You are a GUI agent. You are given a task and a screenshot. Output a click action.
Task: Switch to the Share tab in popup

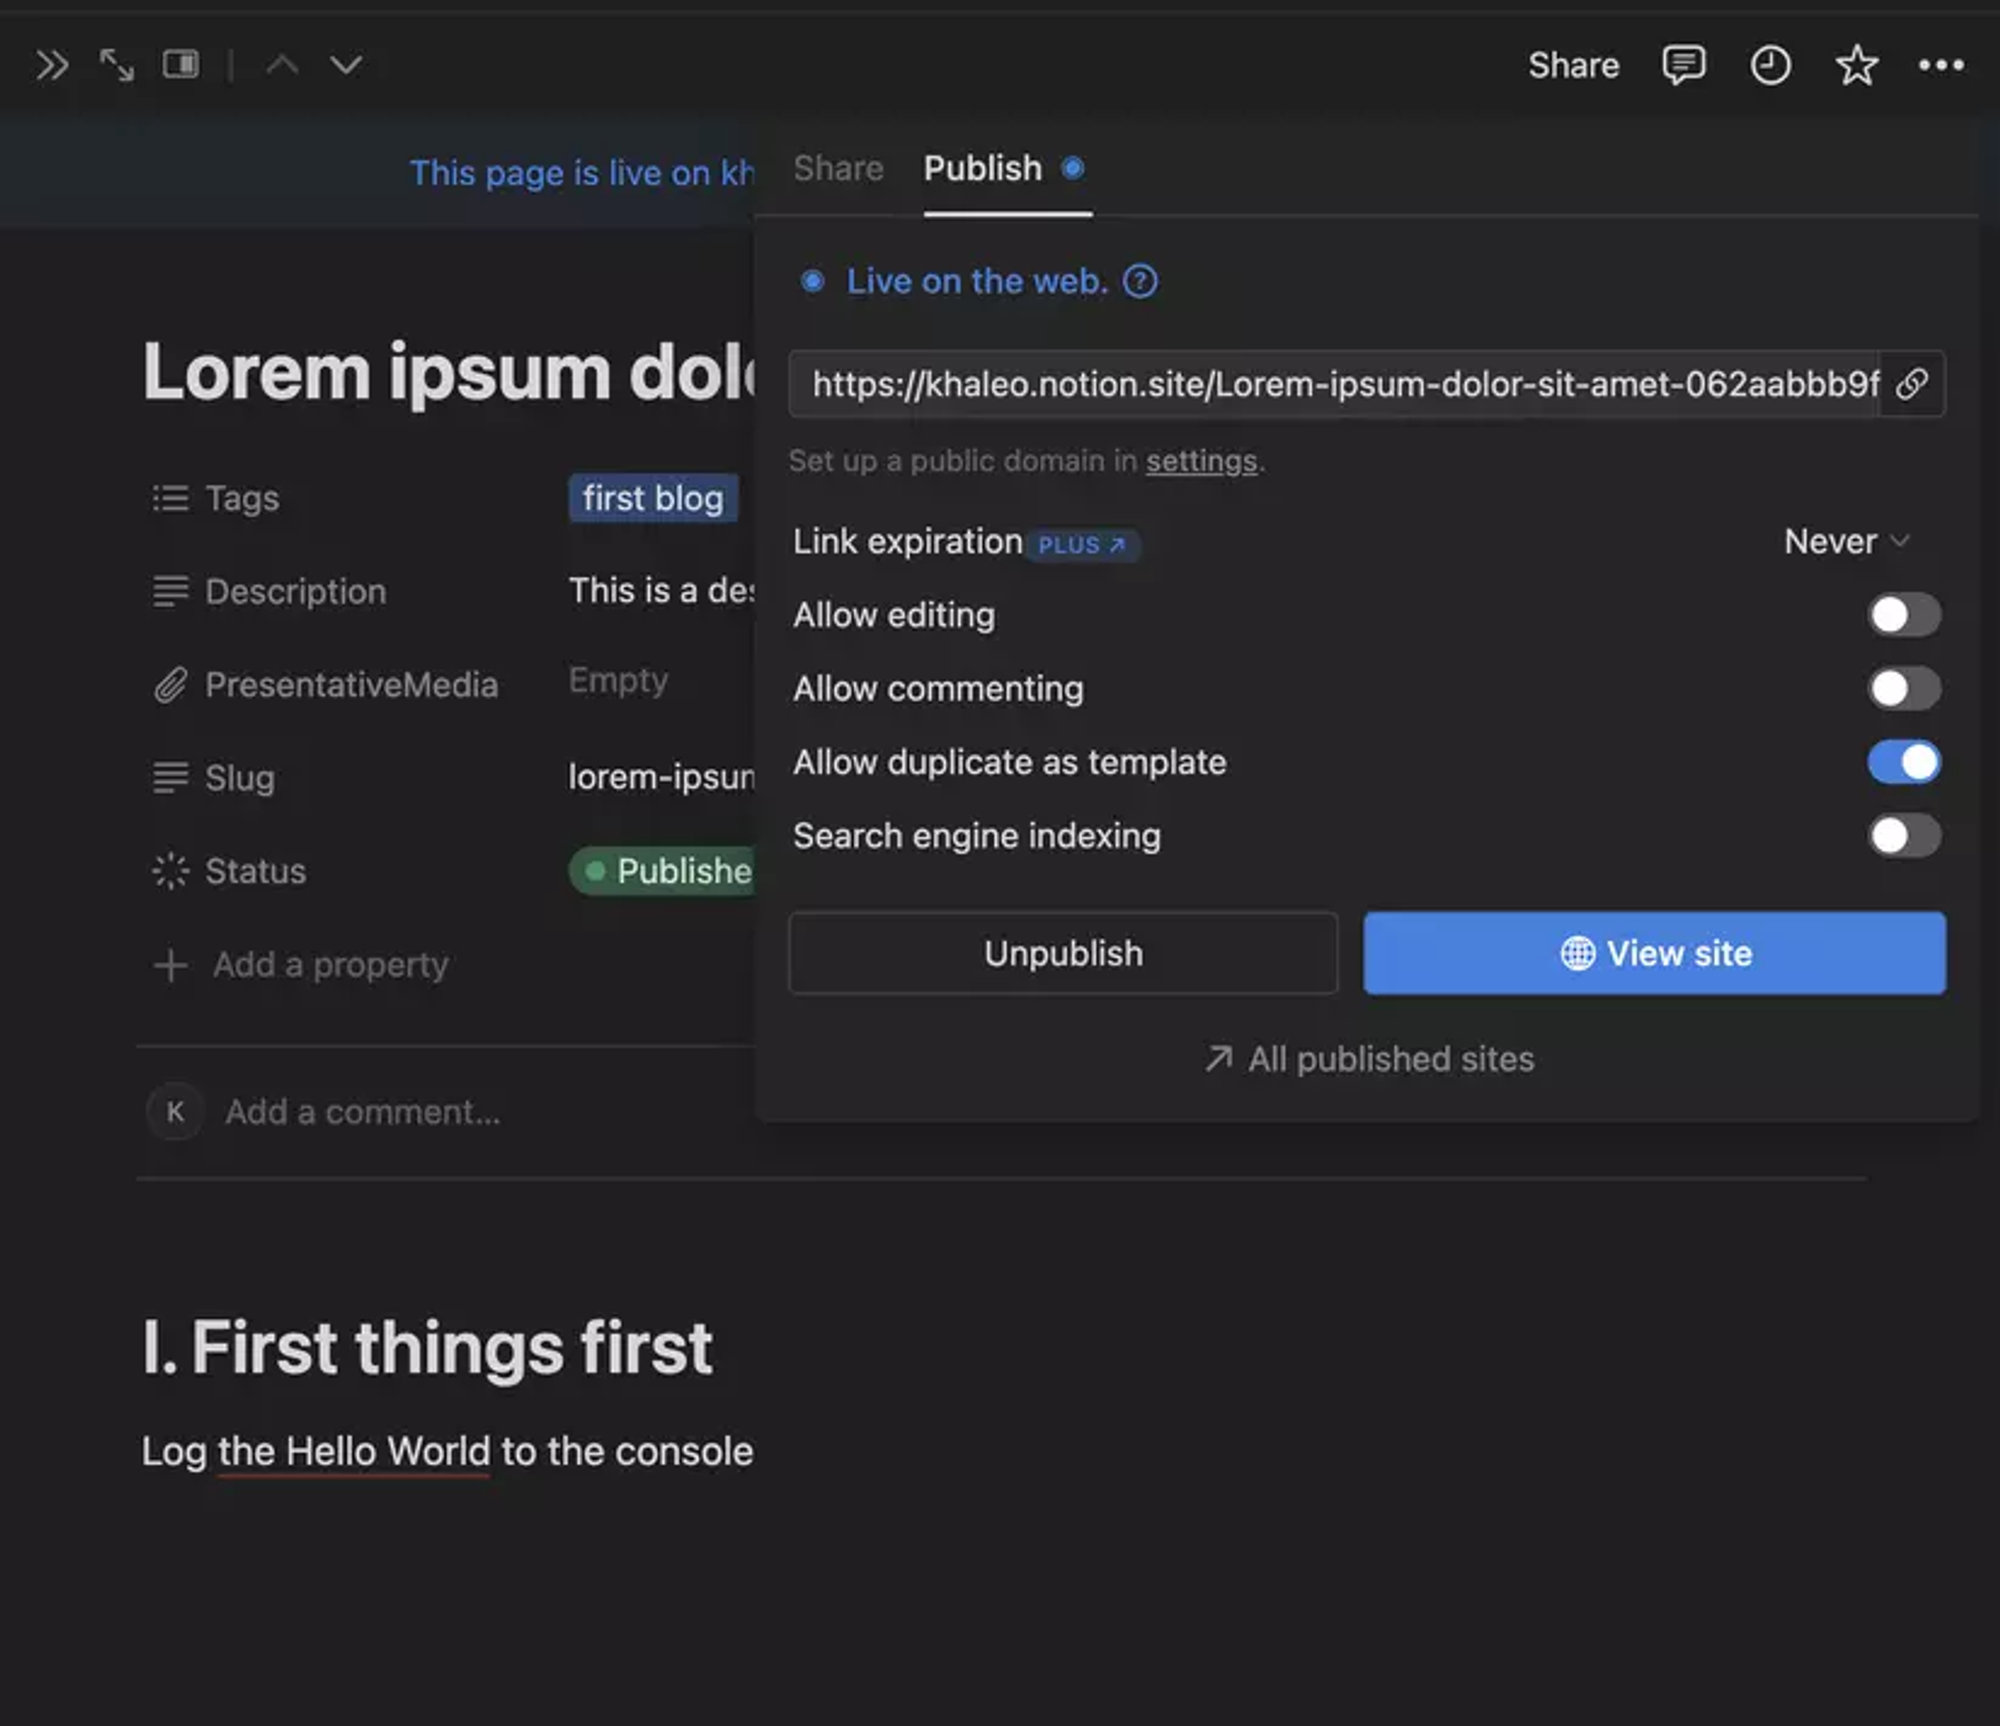coord(838,169)
